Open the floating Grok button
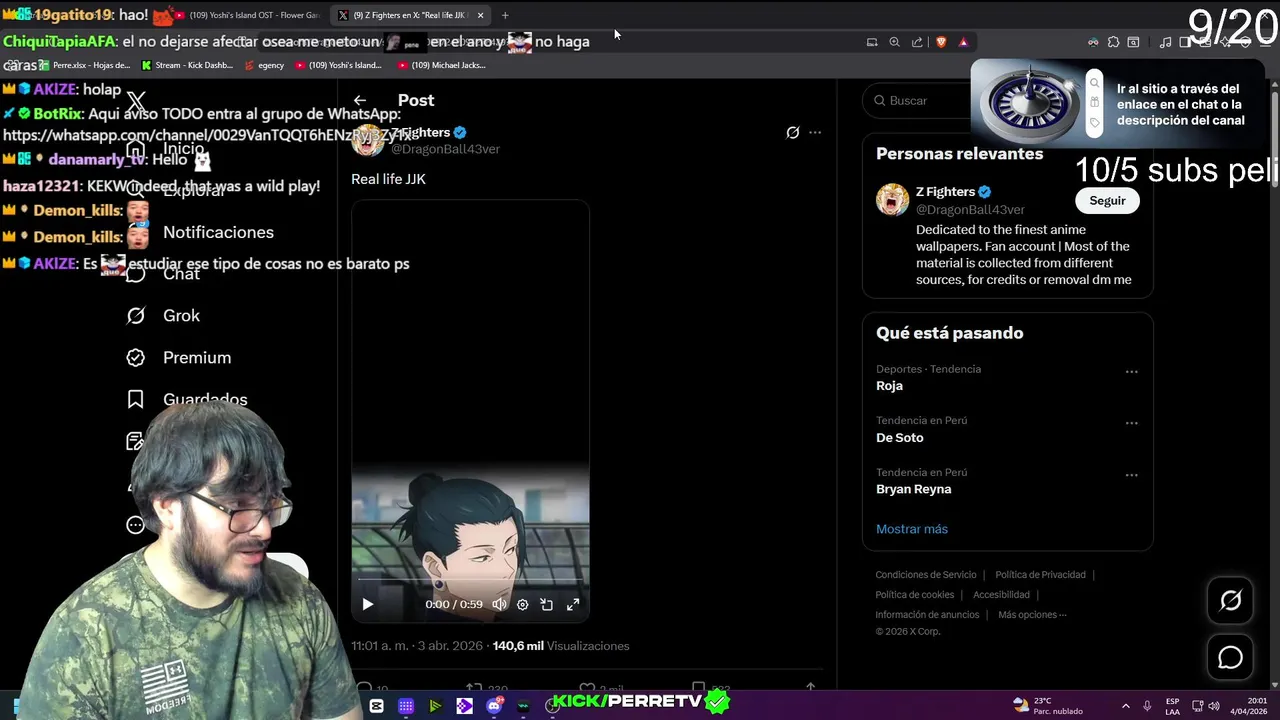The image size is (1280, 720). coord(1230,600)
